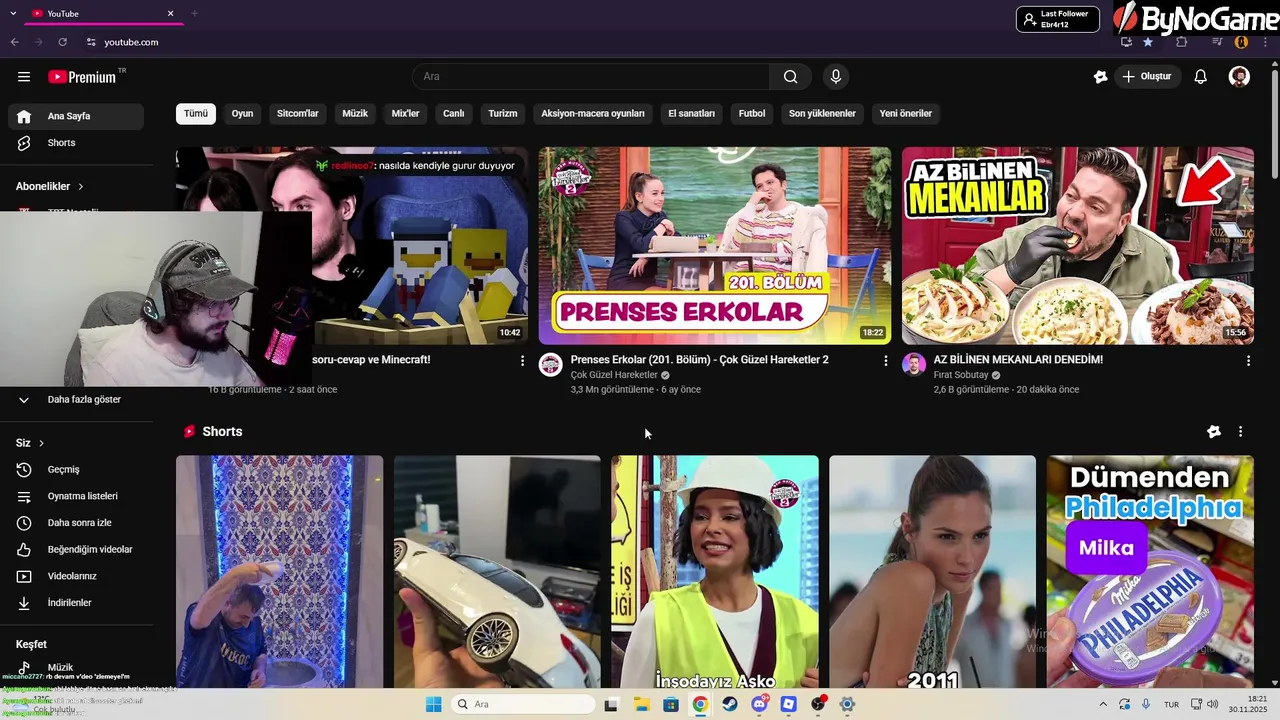The image size is (1280, 720).
Task: Select the Turizm filter chip
Action: [503, 114]
